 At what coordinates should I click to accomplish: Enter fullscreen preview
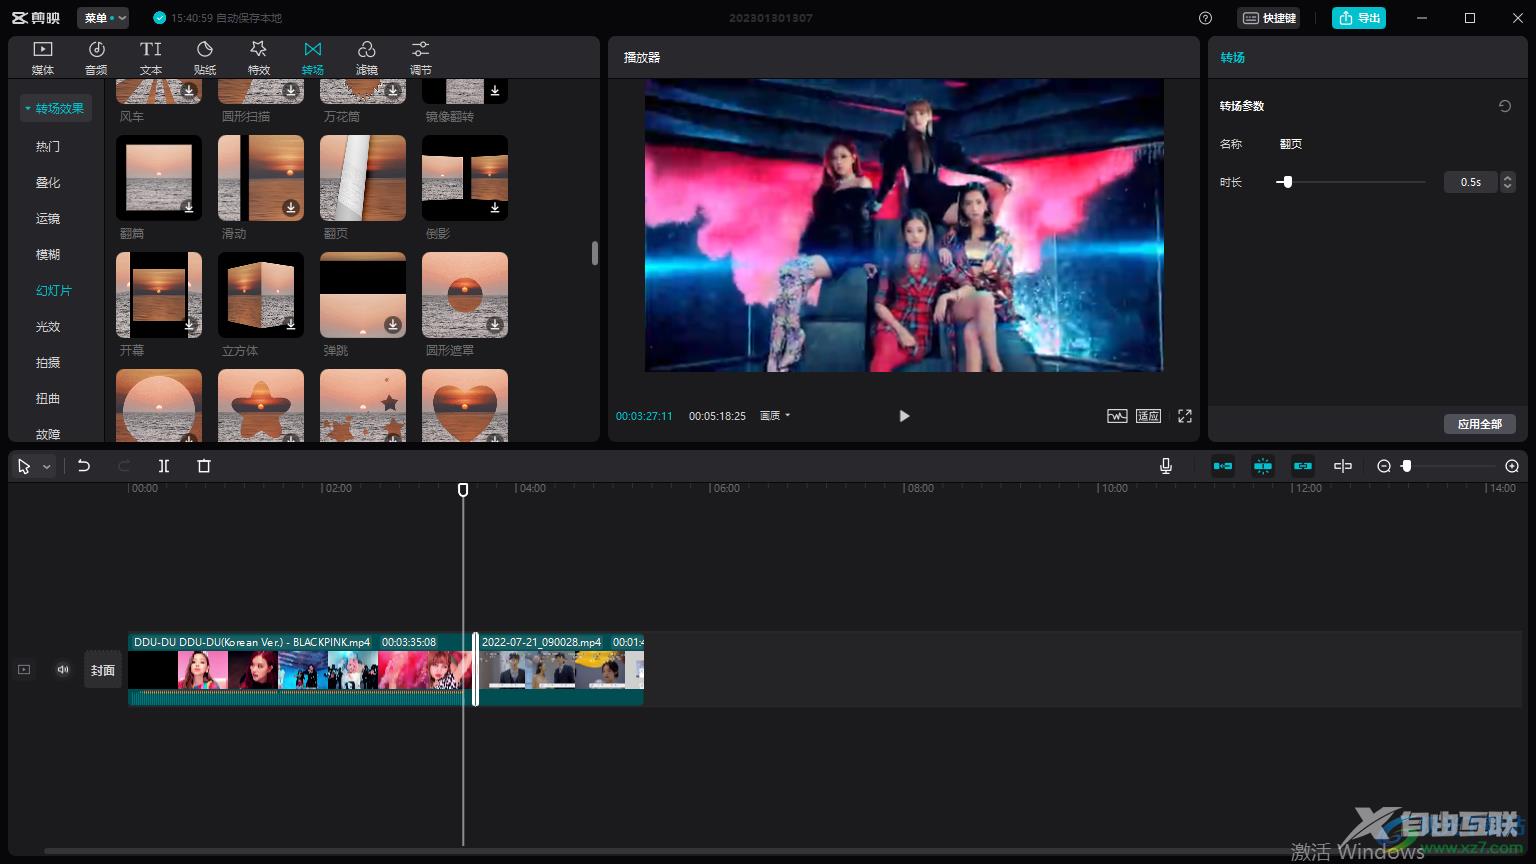click(1185, 416)
